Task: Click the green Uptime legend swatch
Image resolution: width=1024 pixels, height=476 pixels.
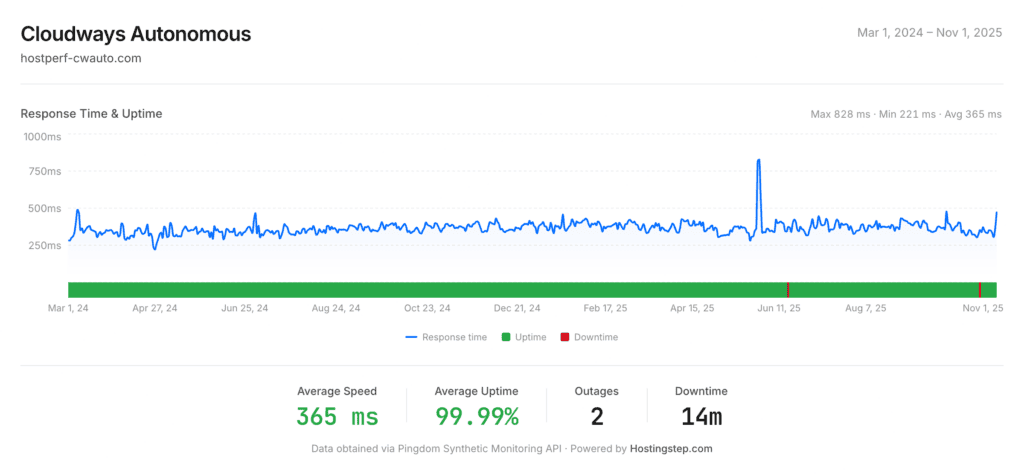Action: tap(505, 338)
